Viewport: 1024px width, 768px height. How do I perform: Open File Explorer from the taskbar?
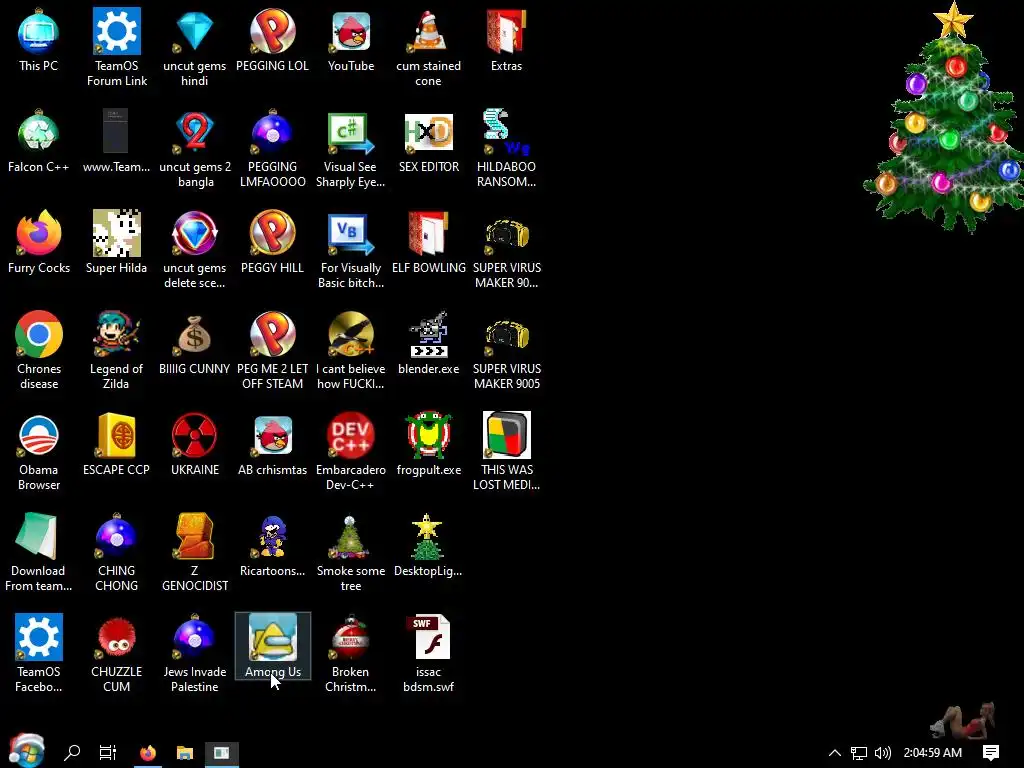pos(185,753)
